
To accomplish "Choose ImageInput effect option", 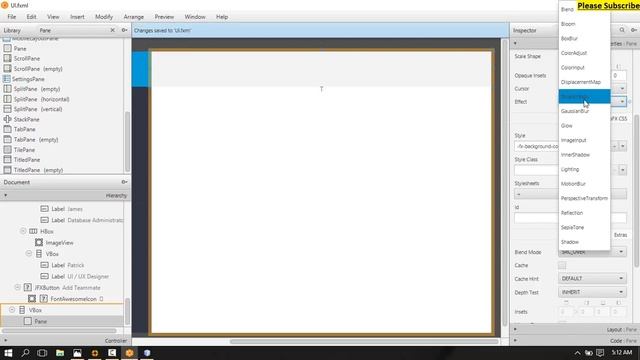I will pos(584,140).
